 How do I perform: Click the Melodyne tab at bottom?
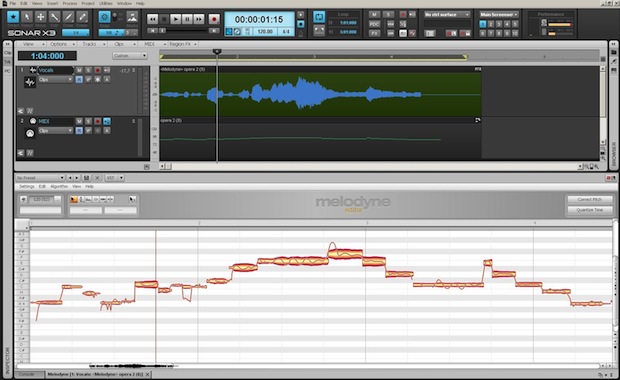click(x=98, y=374)
